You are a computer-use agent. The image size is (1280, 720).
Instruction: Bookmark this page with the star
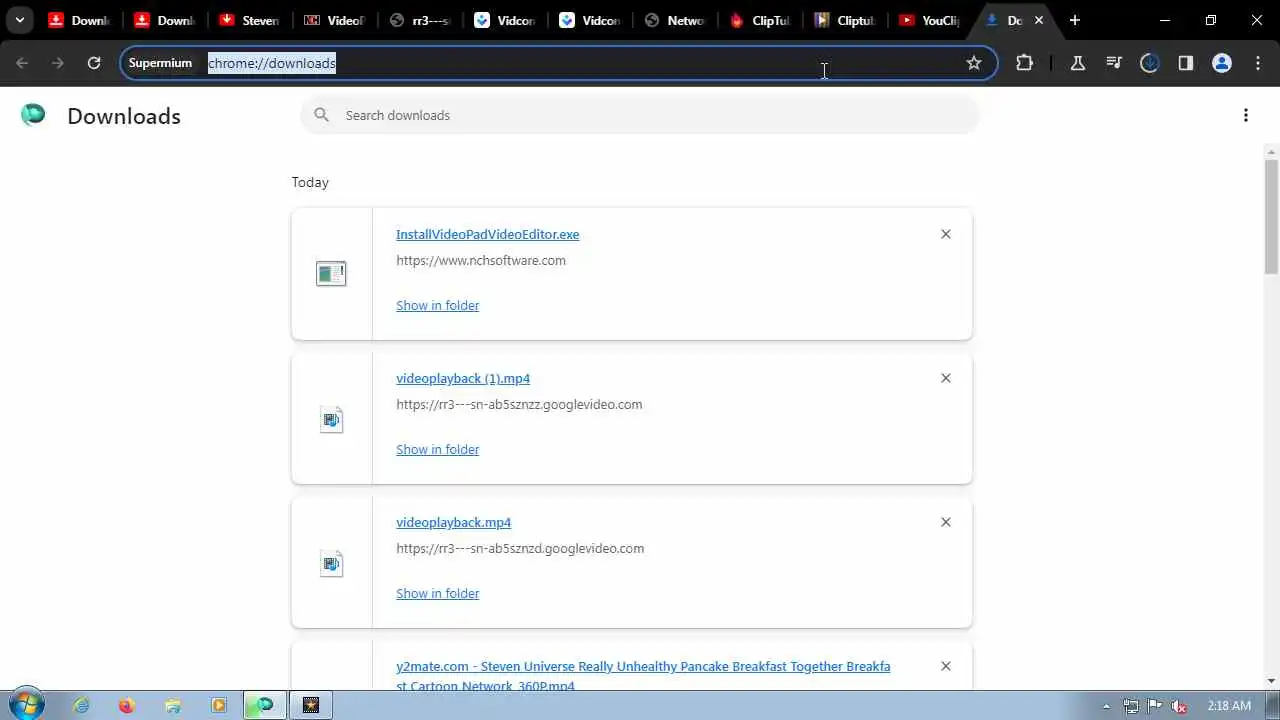click(x=974, y=63)
